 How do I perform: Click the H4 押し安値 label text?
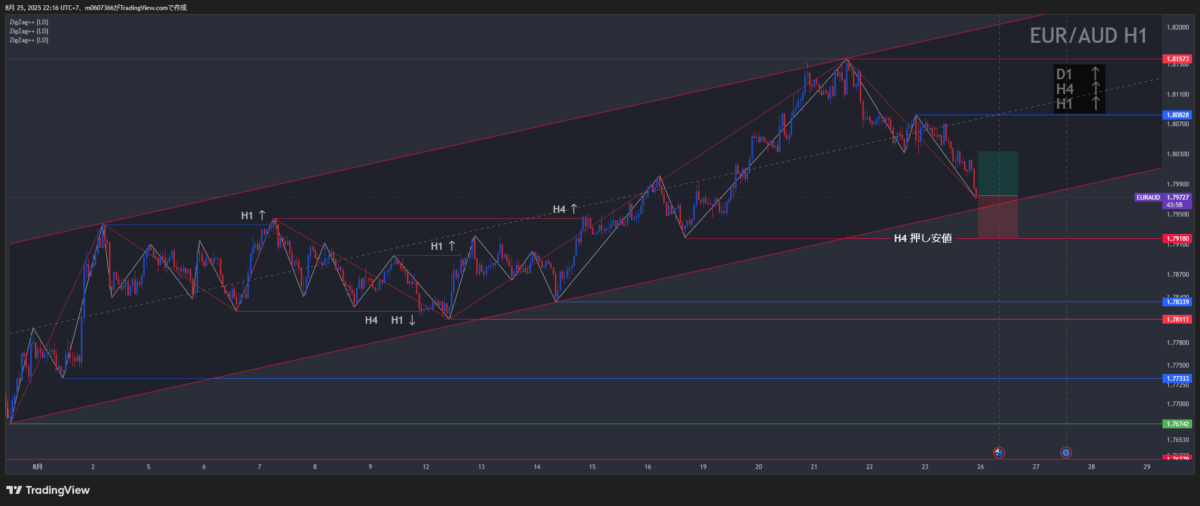[922, 238]
